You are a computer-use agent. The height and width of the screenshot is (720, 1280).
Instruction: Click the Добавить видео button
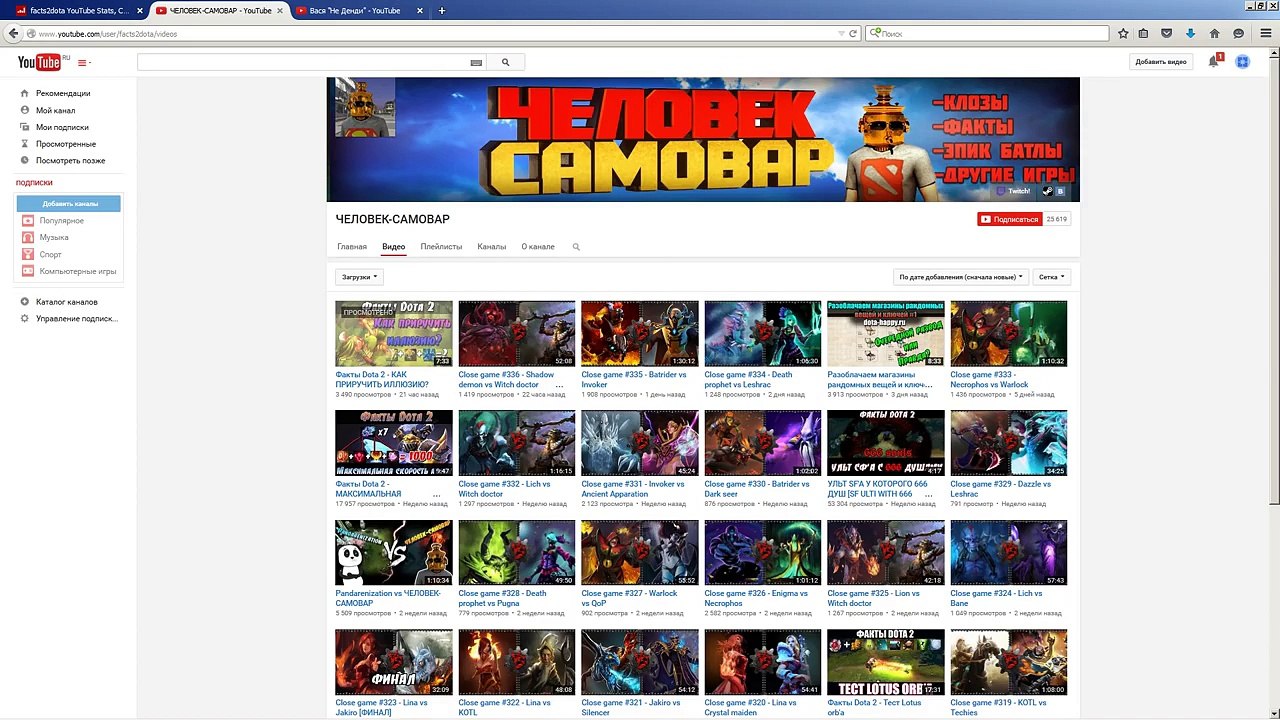1161,62
